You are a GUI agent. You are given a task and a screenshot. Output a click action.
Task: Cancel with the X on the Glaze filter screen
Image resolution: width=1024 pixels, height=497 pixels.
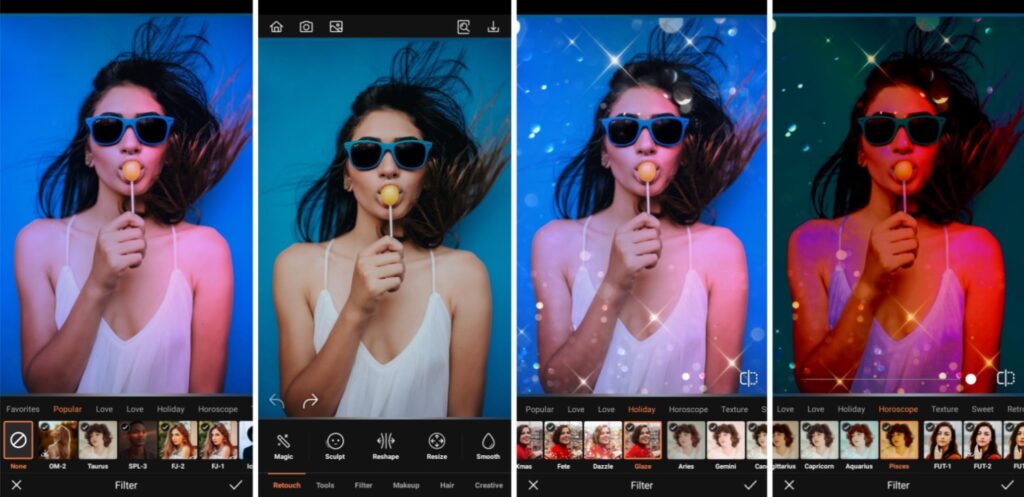[534, 485]
